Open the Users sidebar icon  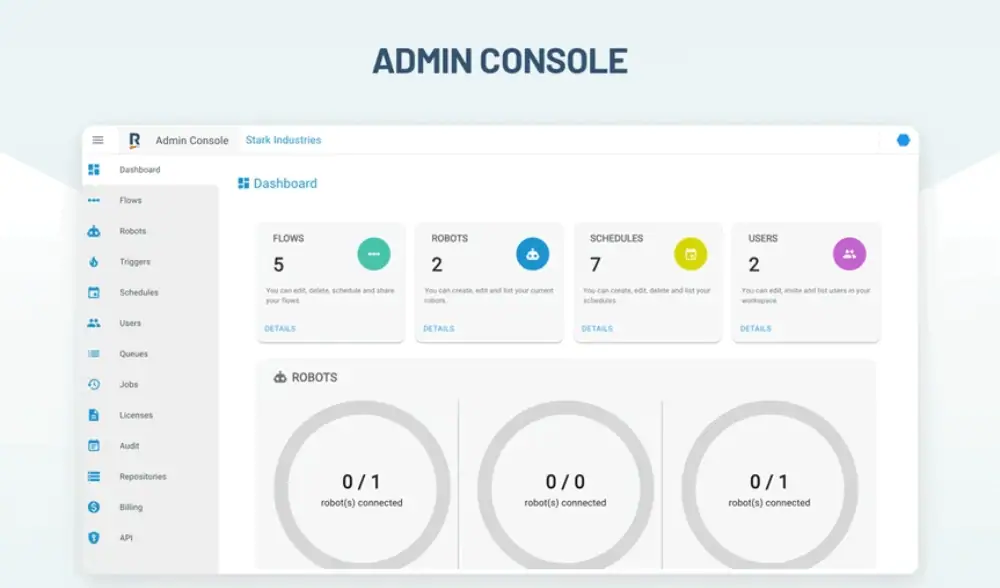pos(94,323)
